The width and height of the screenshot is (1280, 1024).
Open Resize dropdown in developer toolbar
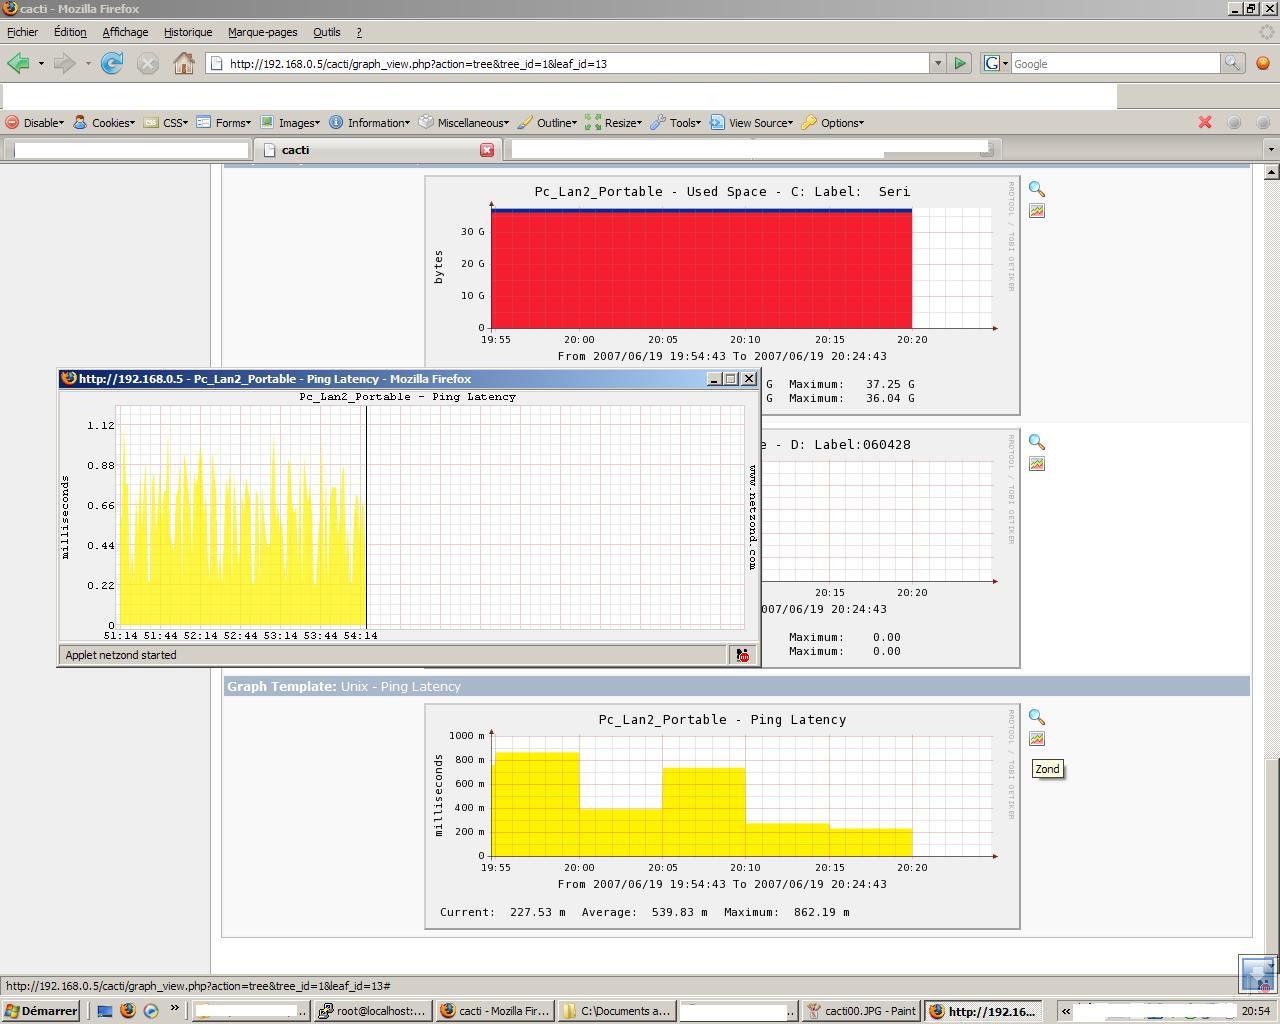click(613, 122)
